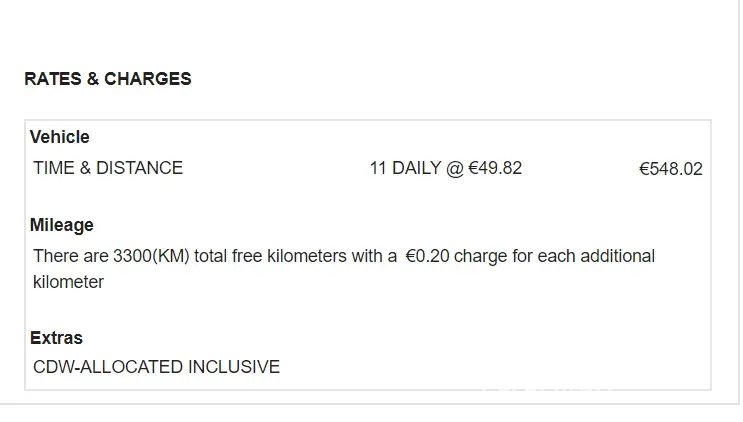Click 'There are' starting the mileage sentence
This screenshot has height=422, width=743.
tap(70, 256)
